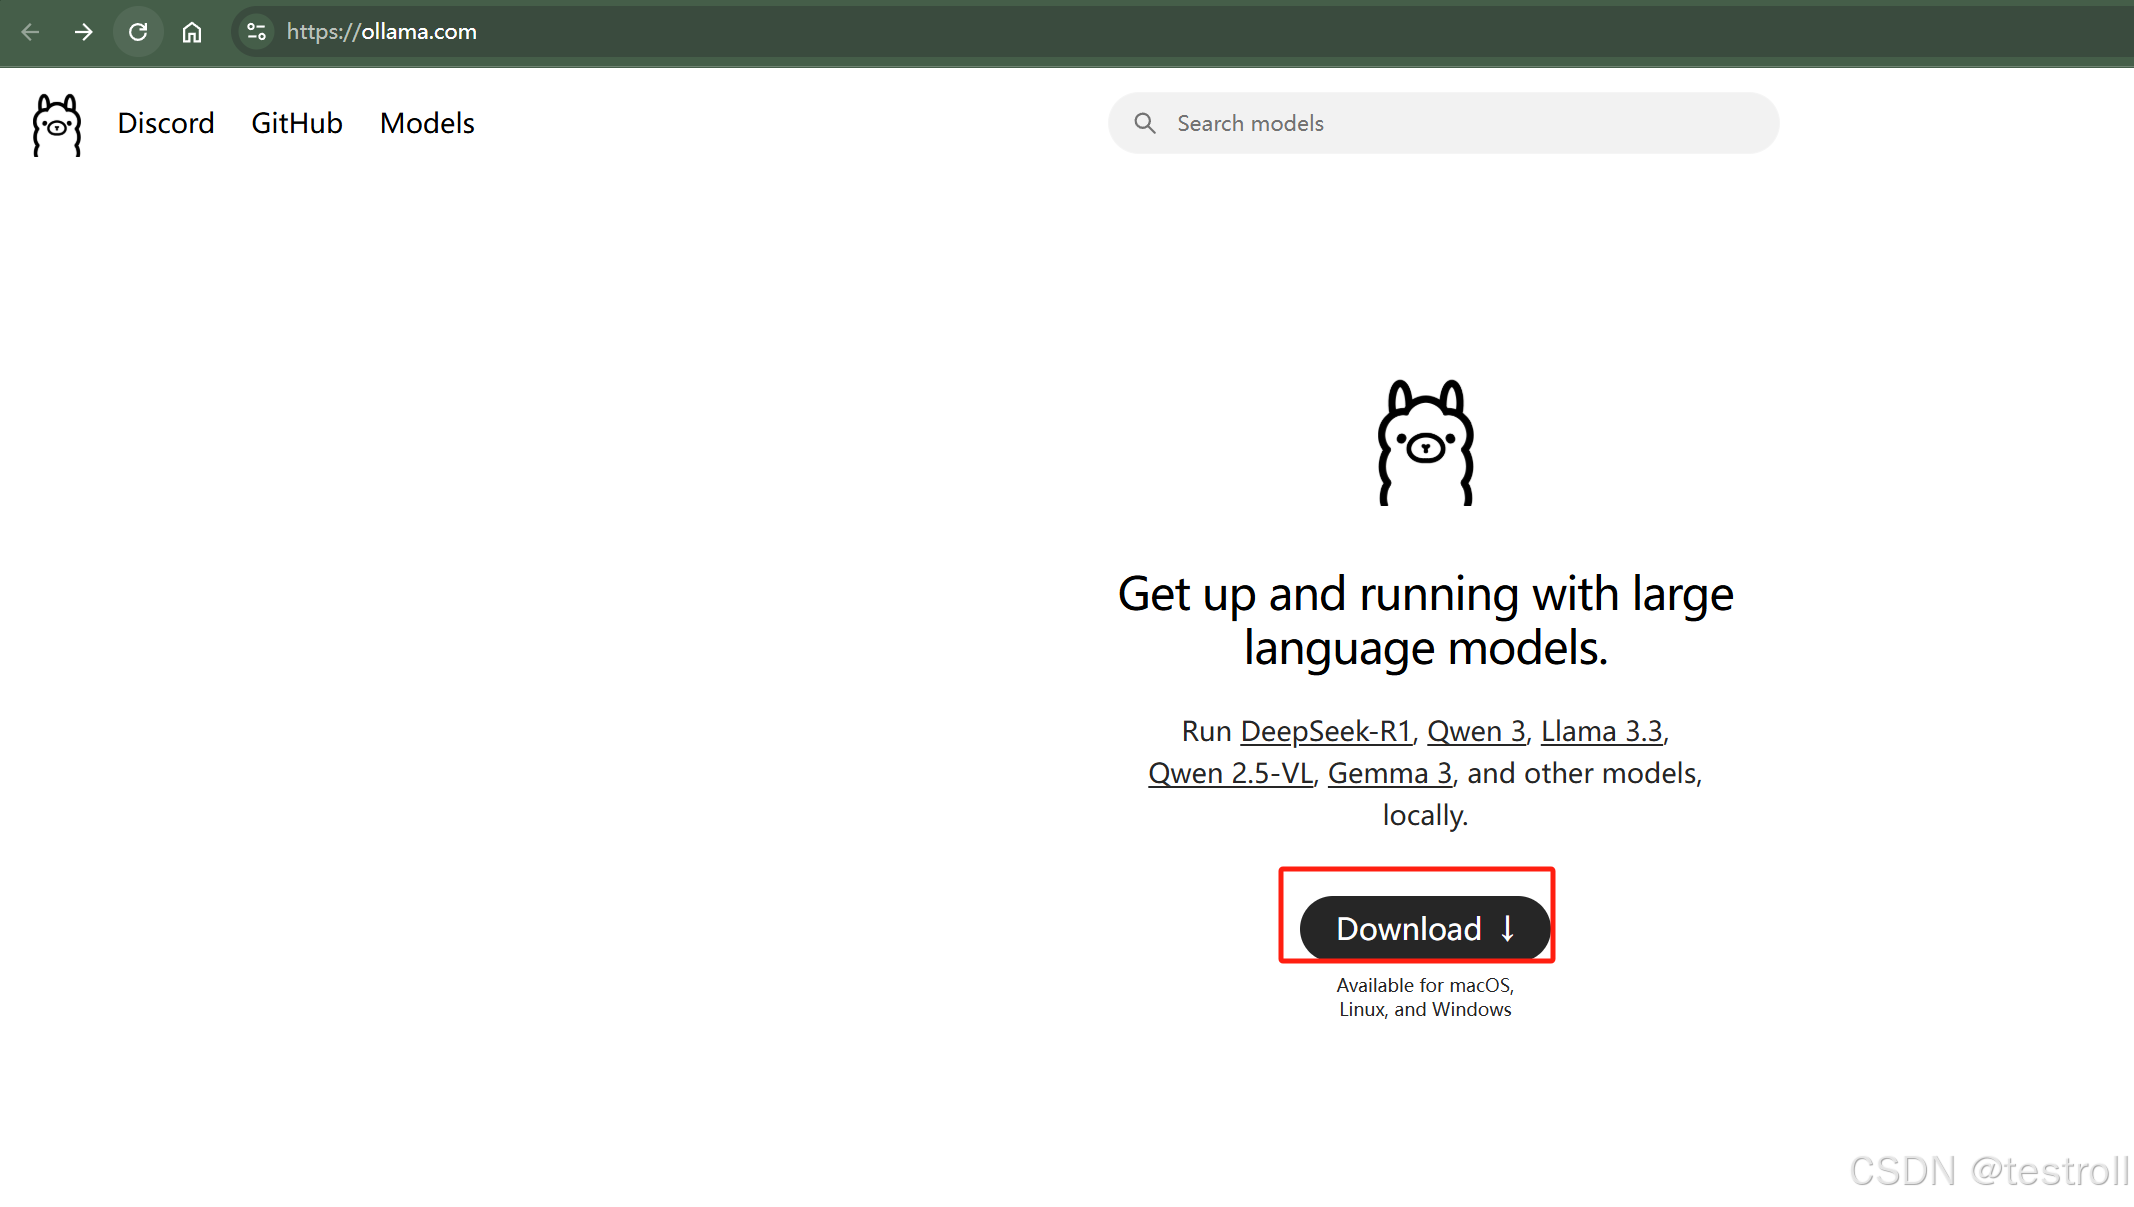The height and width of the screenshot is (1207, 2134).
Task: Click the browser back arrow
Action: pyautogui.click(x=30, y=32)
